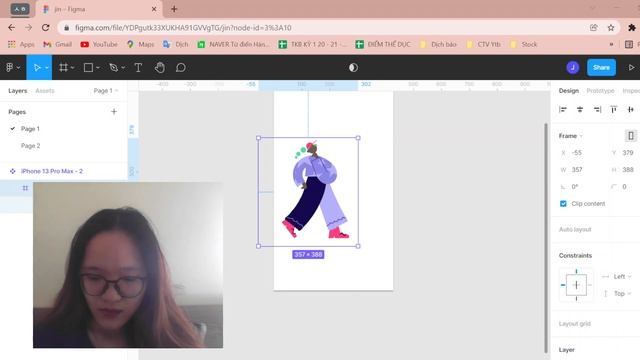
Task: Open the Gmail bookmark
Action: pyautogui.click(x=58, y=44)
